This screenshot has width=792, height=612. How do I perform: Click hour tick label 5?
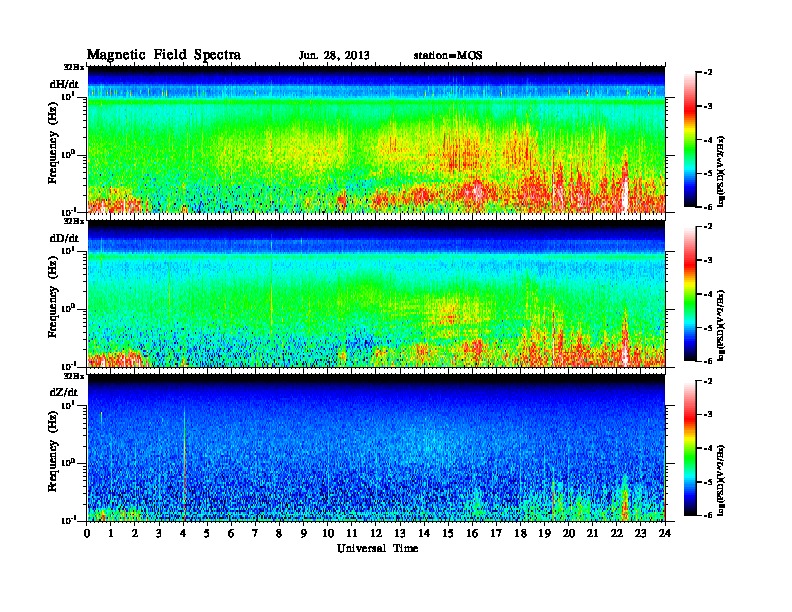(208, 534)
